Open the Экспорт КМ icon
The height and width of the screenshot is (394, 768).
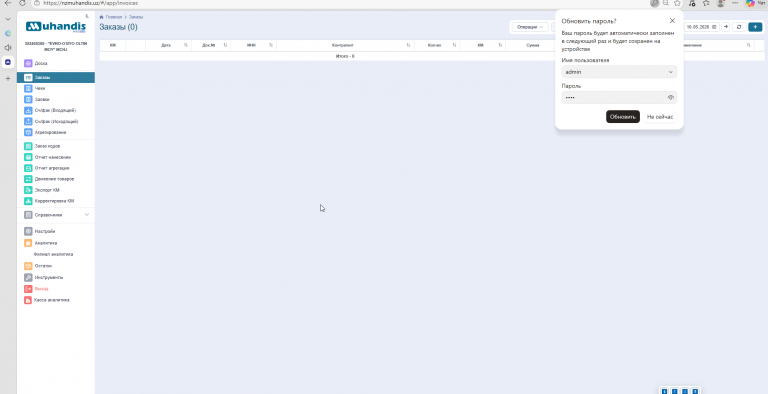28,190
